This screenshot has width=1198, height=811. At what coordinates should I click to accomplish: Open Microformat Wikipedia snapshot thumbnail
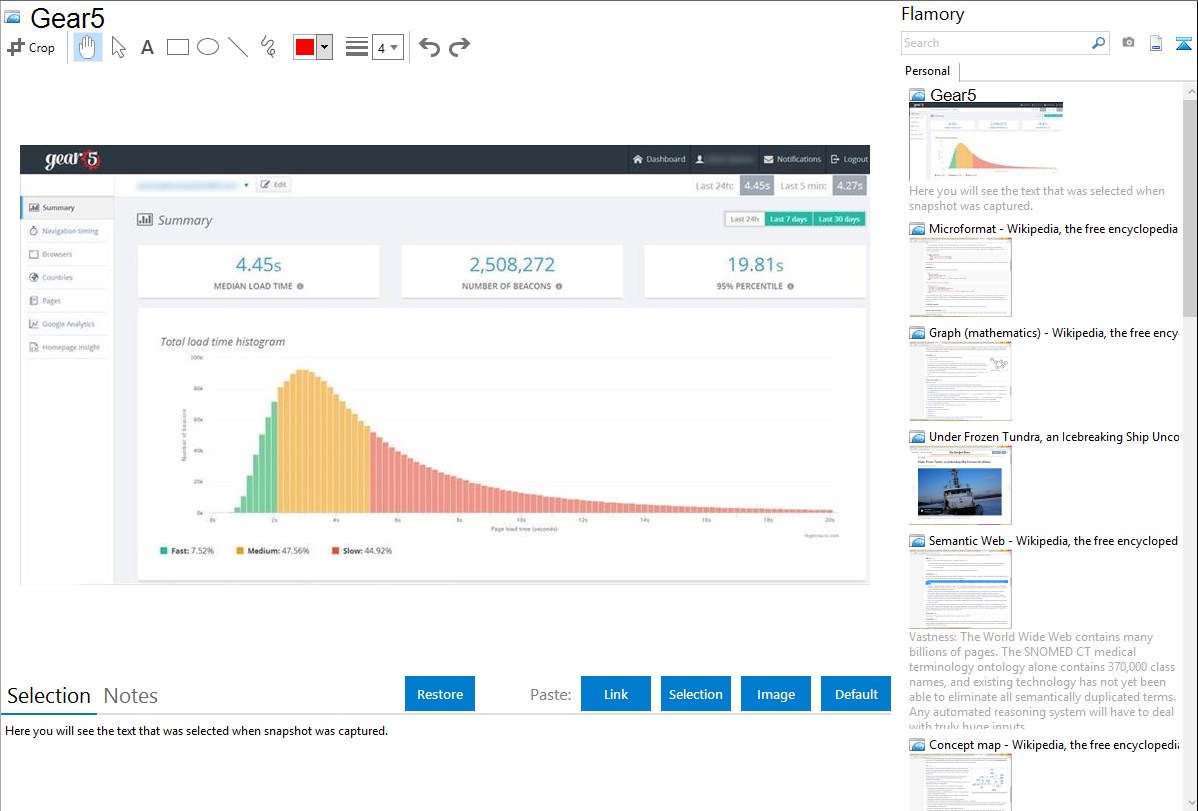pyautogui.click(x=960, y=277)
